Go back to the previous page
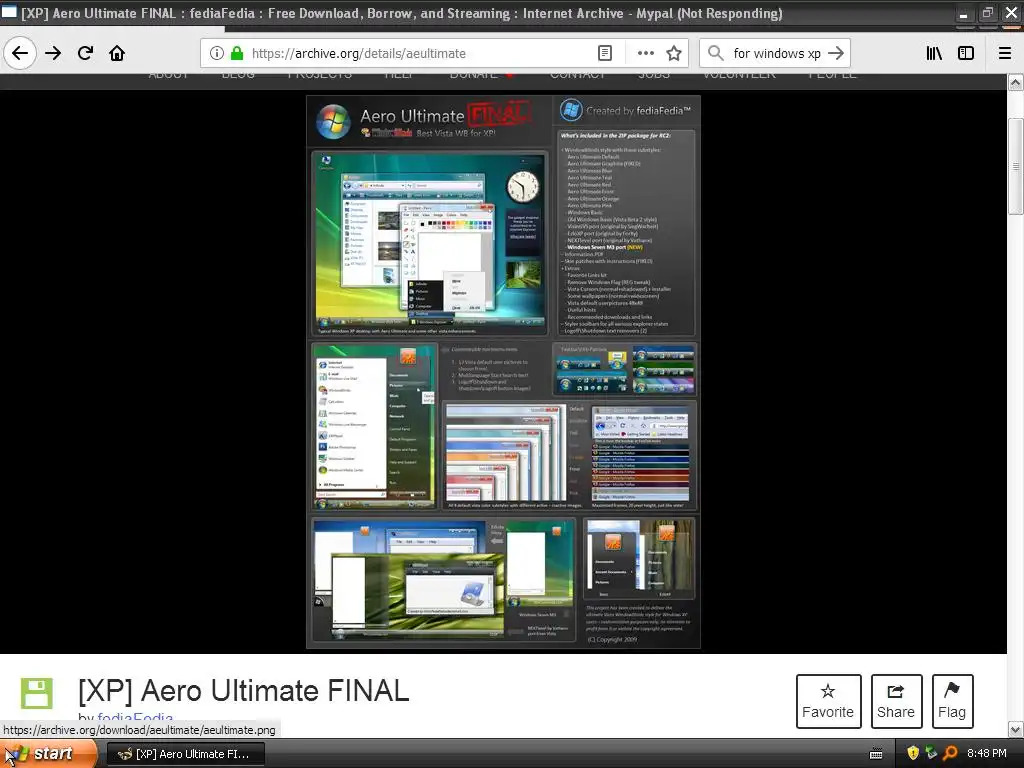The image size is (1024, 768). (x=20, y=53)
